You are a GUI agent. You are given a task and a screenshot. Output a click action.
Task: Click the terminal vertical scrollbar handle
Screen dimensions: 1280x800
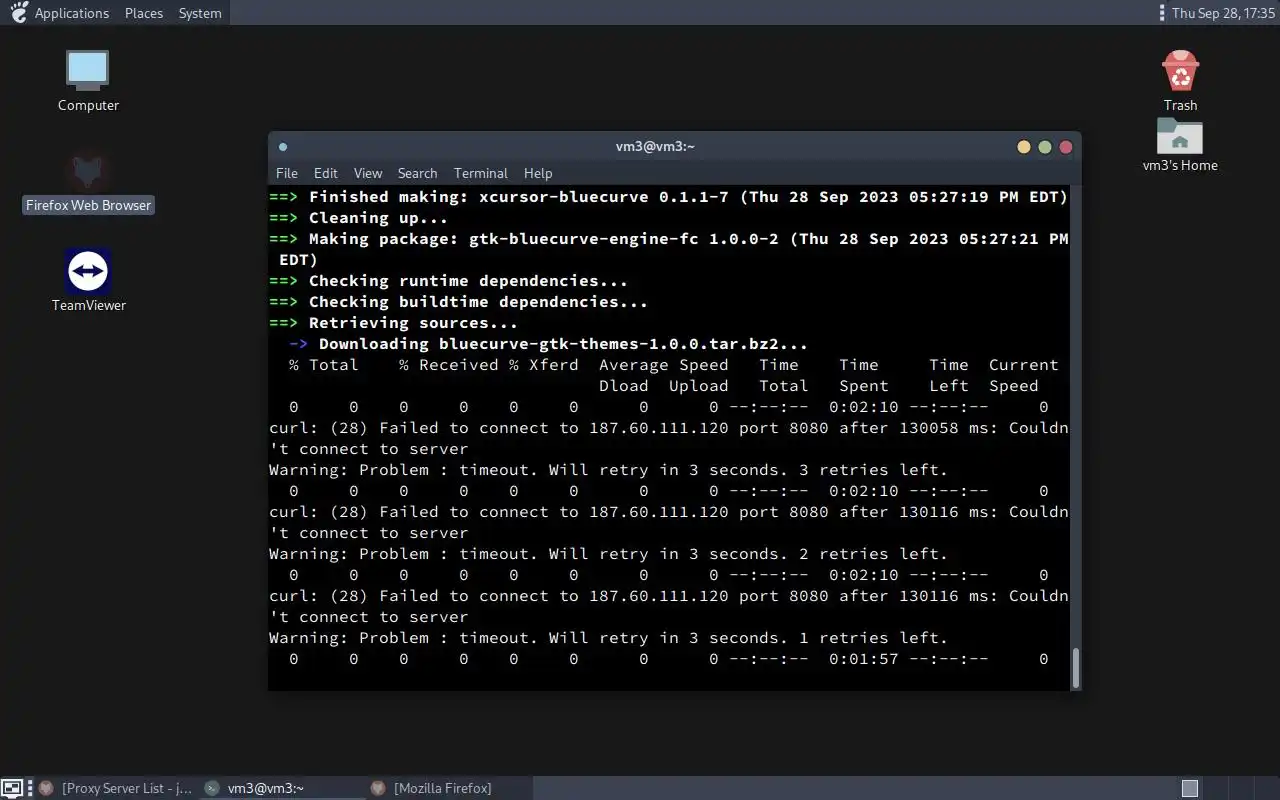coord(1076,668)
